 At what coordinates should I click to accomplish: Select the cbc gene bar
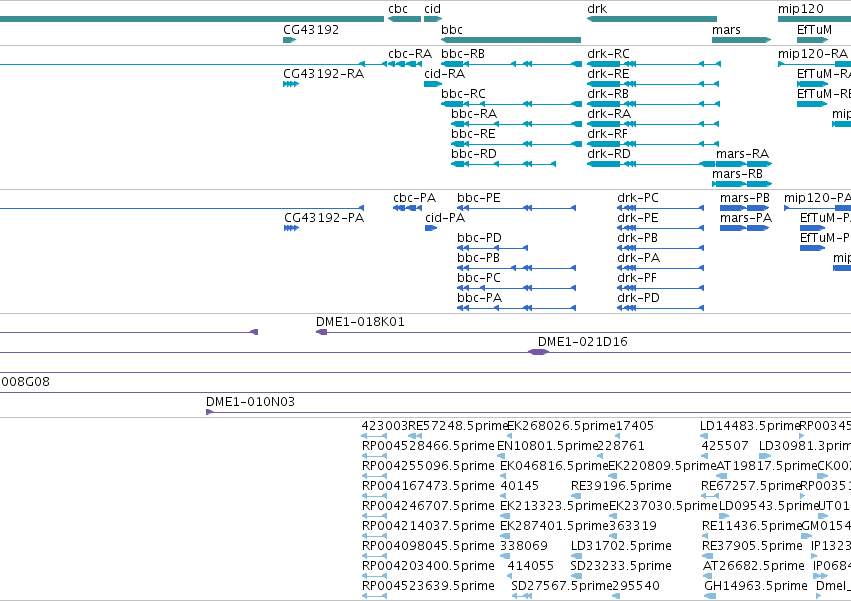tap(404, 19)
